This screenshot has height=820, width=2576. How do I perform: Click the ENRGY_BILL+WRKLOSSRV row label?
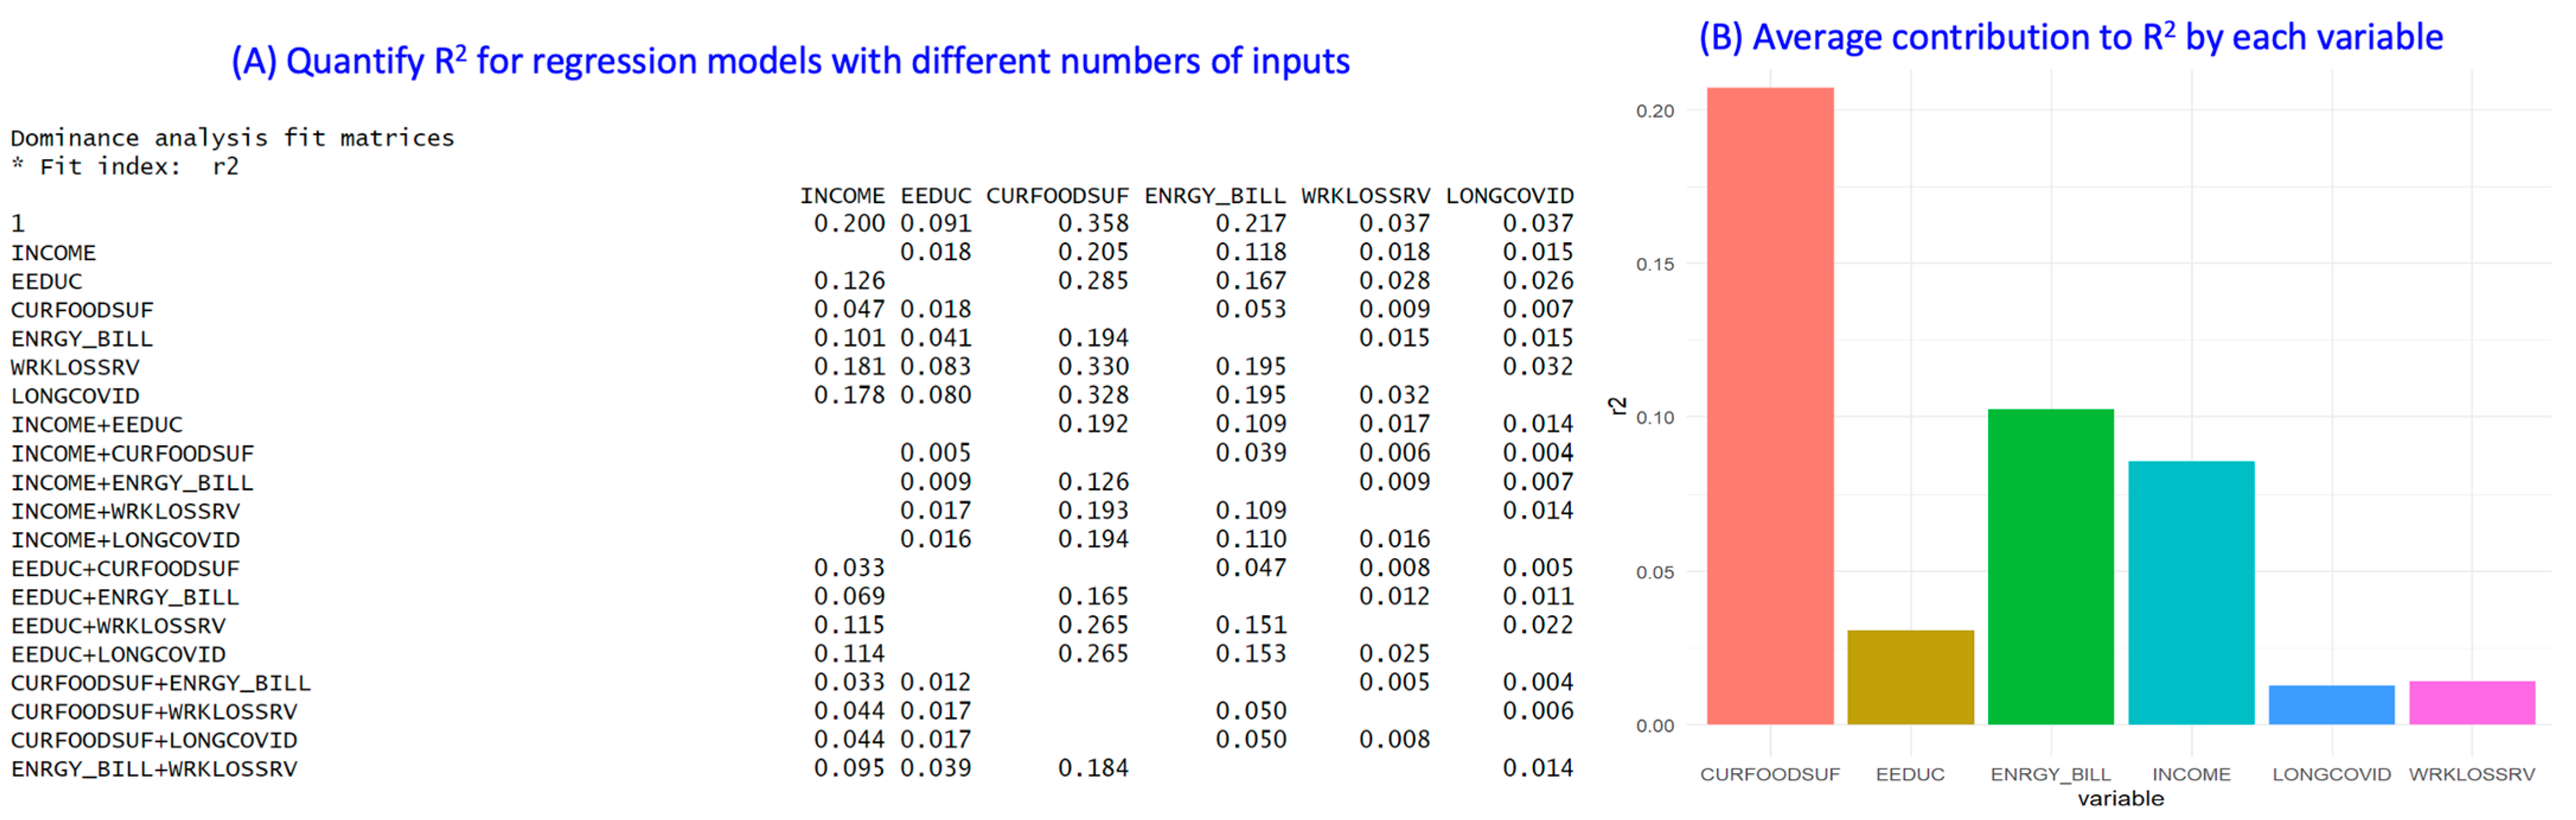(154, 769)
